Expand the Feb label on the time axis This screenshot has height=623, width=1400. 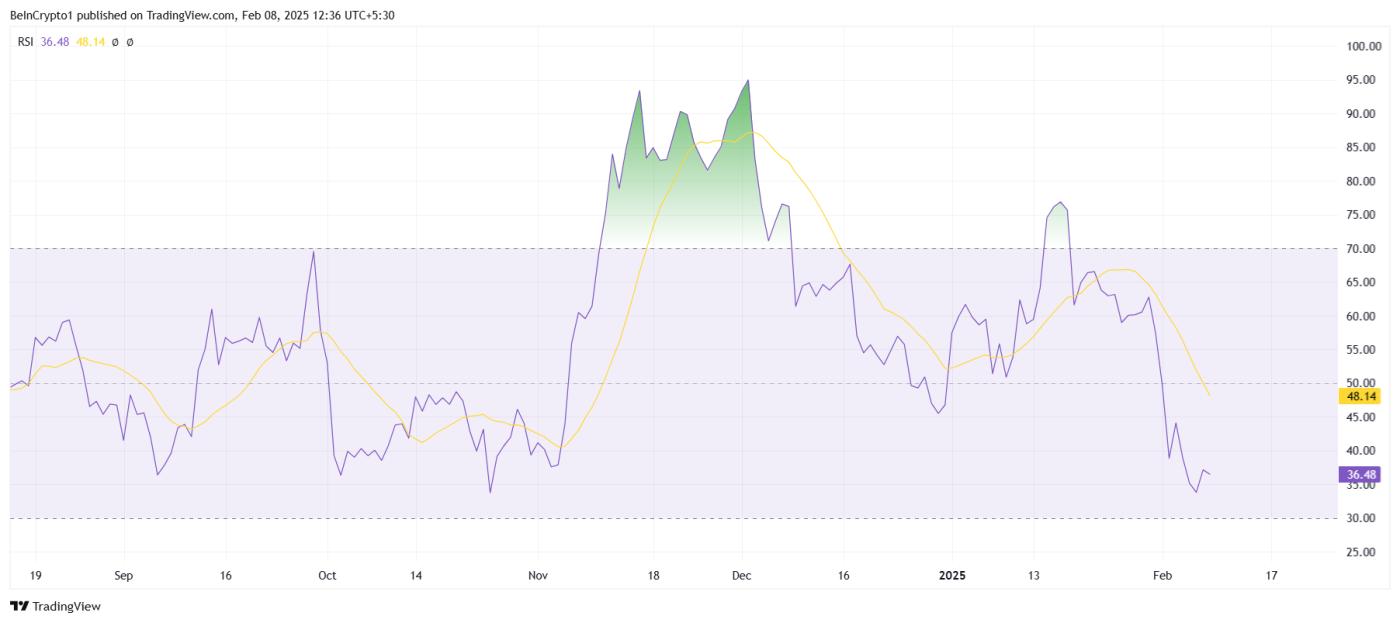point(1163,575)
